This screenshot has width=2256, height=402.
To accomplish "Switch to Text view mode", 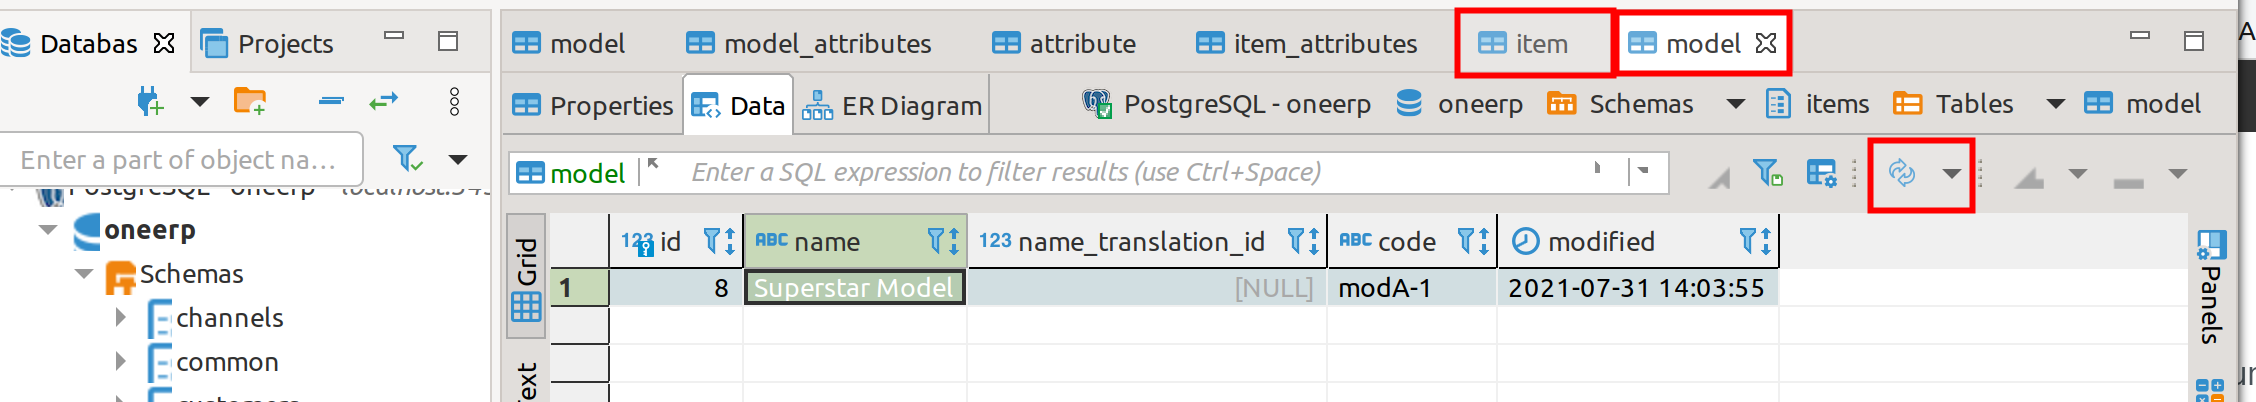I will pos(526,381).
